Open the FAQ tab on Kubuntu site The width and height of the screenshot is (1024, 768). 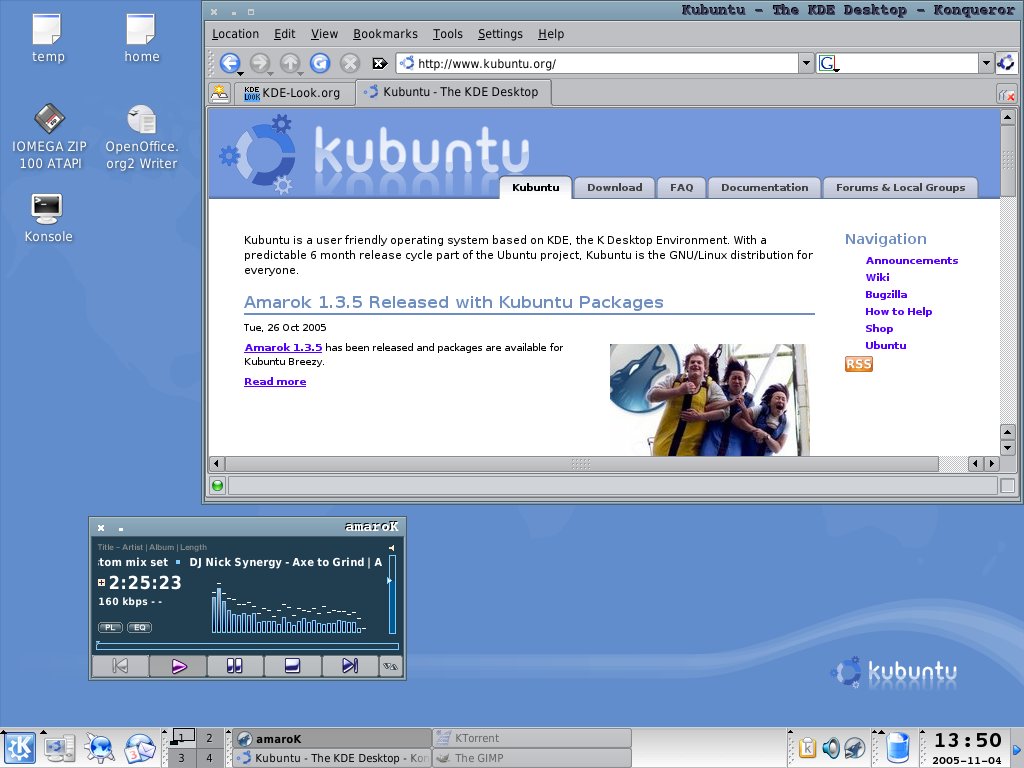[x=681, y=187]
